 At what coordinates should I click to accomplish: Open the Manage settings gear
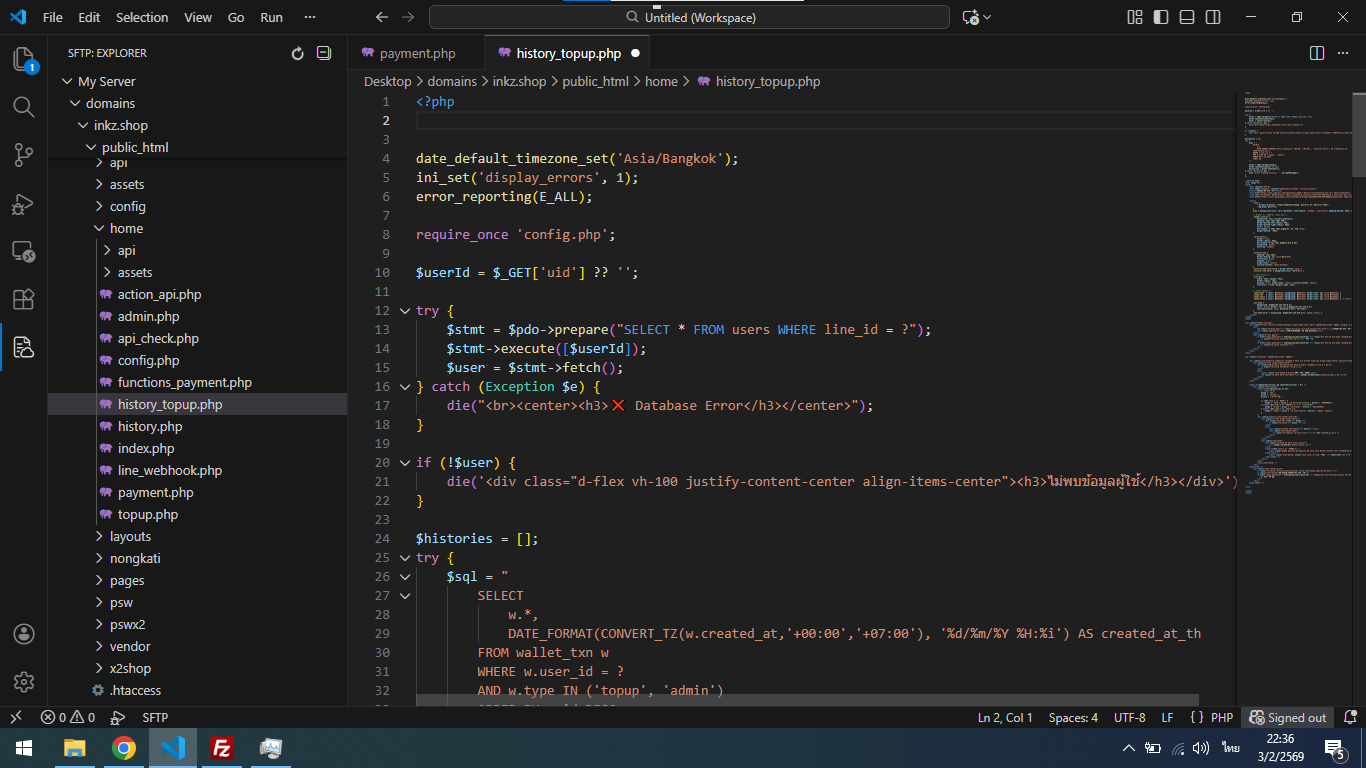click(x=24, y=682)
